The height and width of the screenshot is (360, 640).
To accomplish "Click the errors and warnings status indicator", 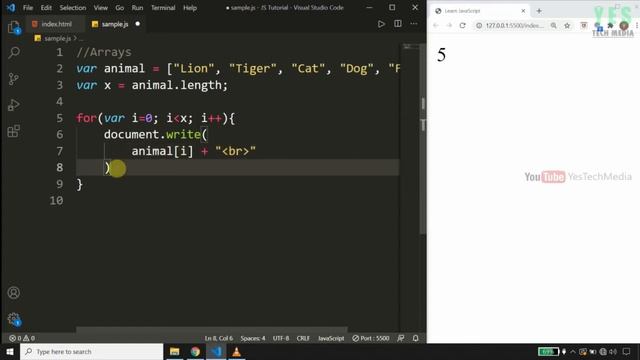I will pos(22,338).
